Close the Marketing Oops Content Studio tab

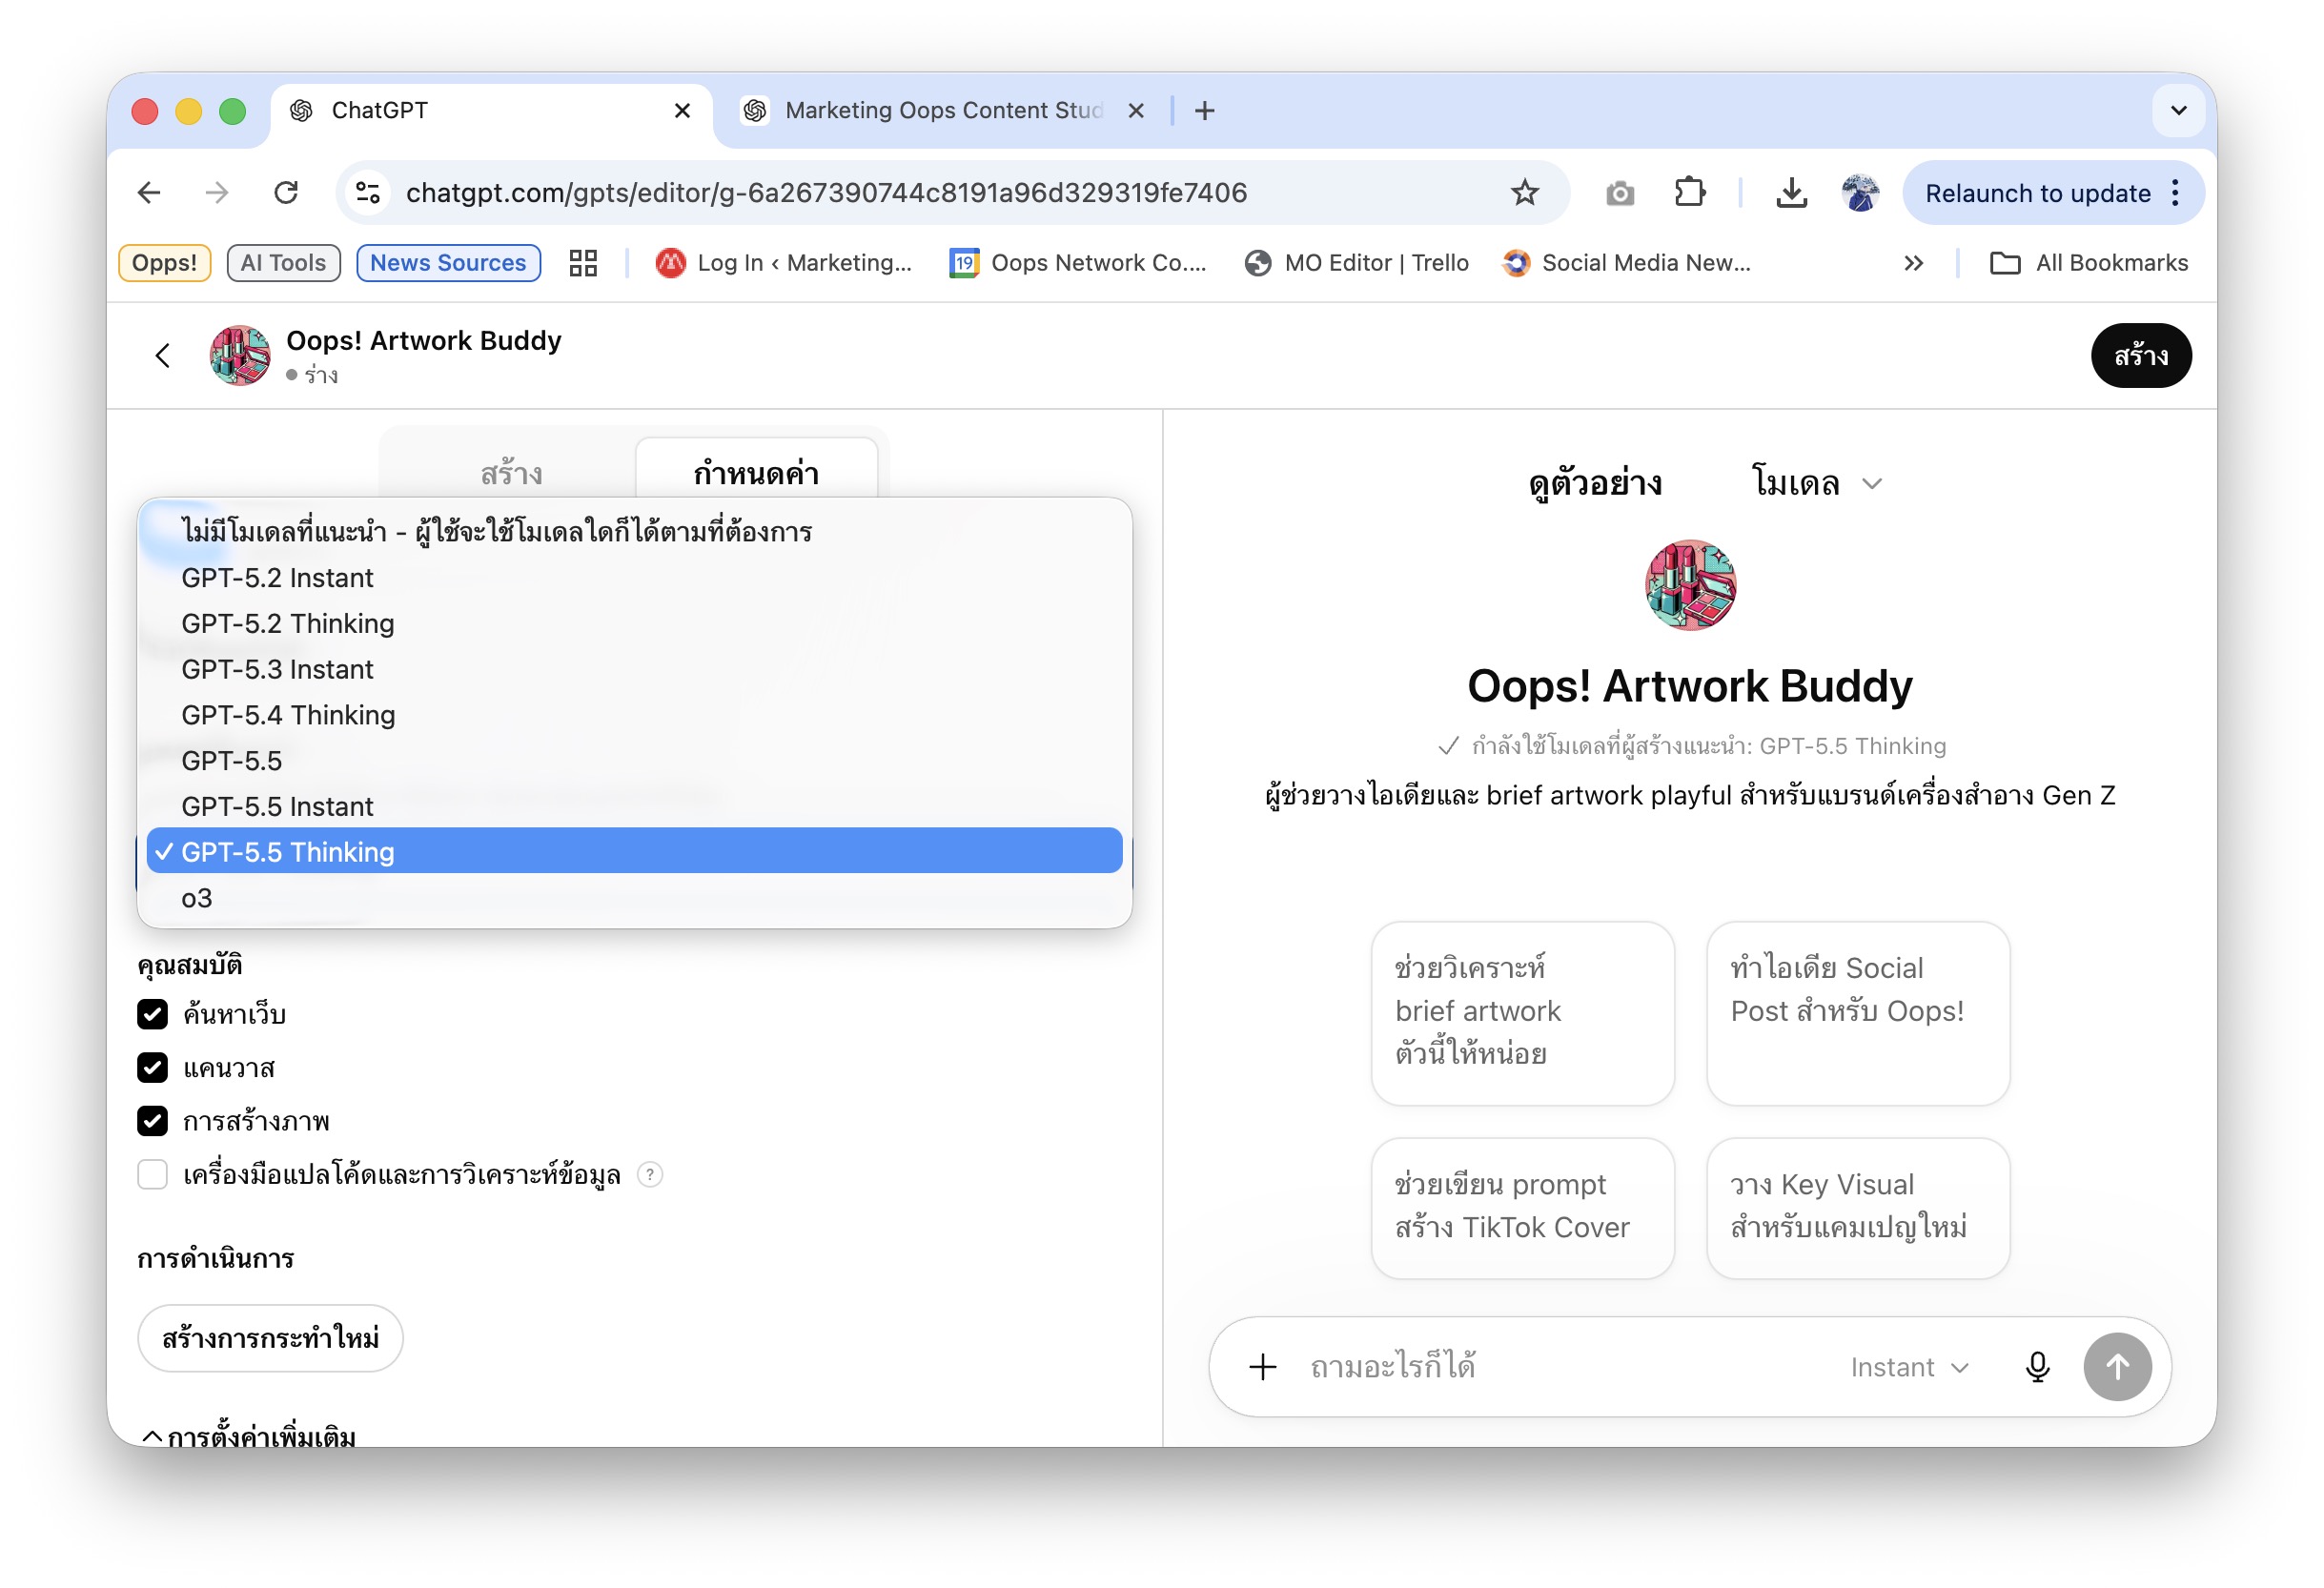[x=1136, y=110]
